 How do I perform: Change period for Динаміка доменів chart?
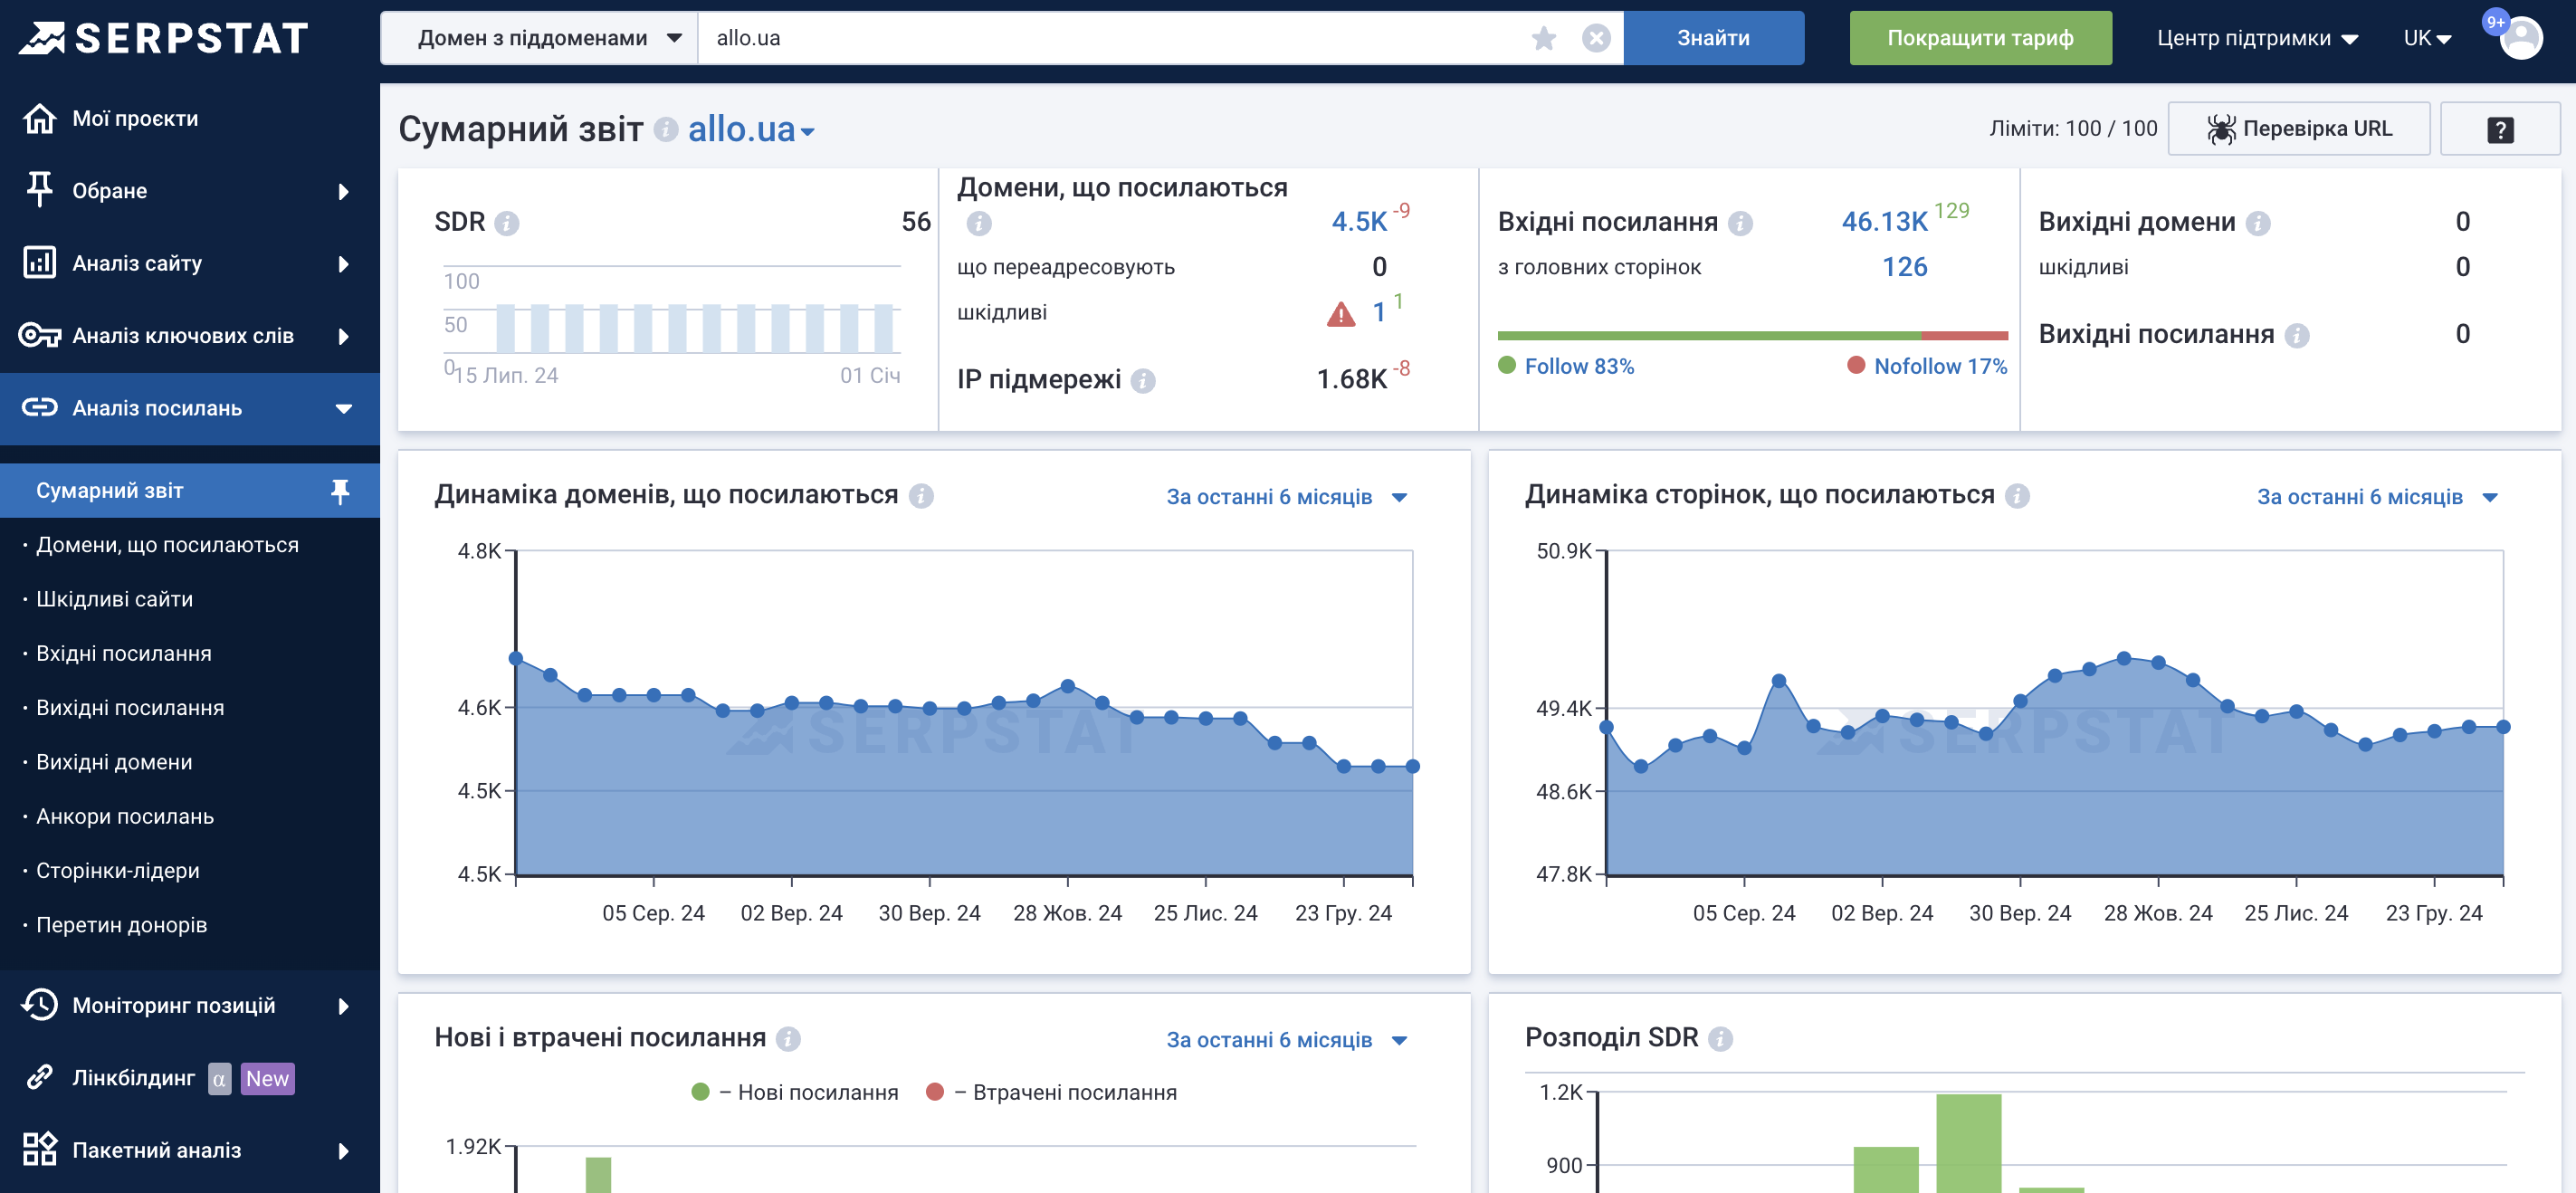point(1286,497)
